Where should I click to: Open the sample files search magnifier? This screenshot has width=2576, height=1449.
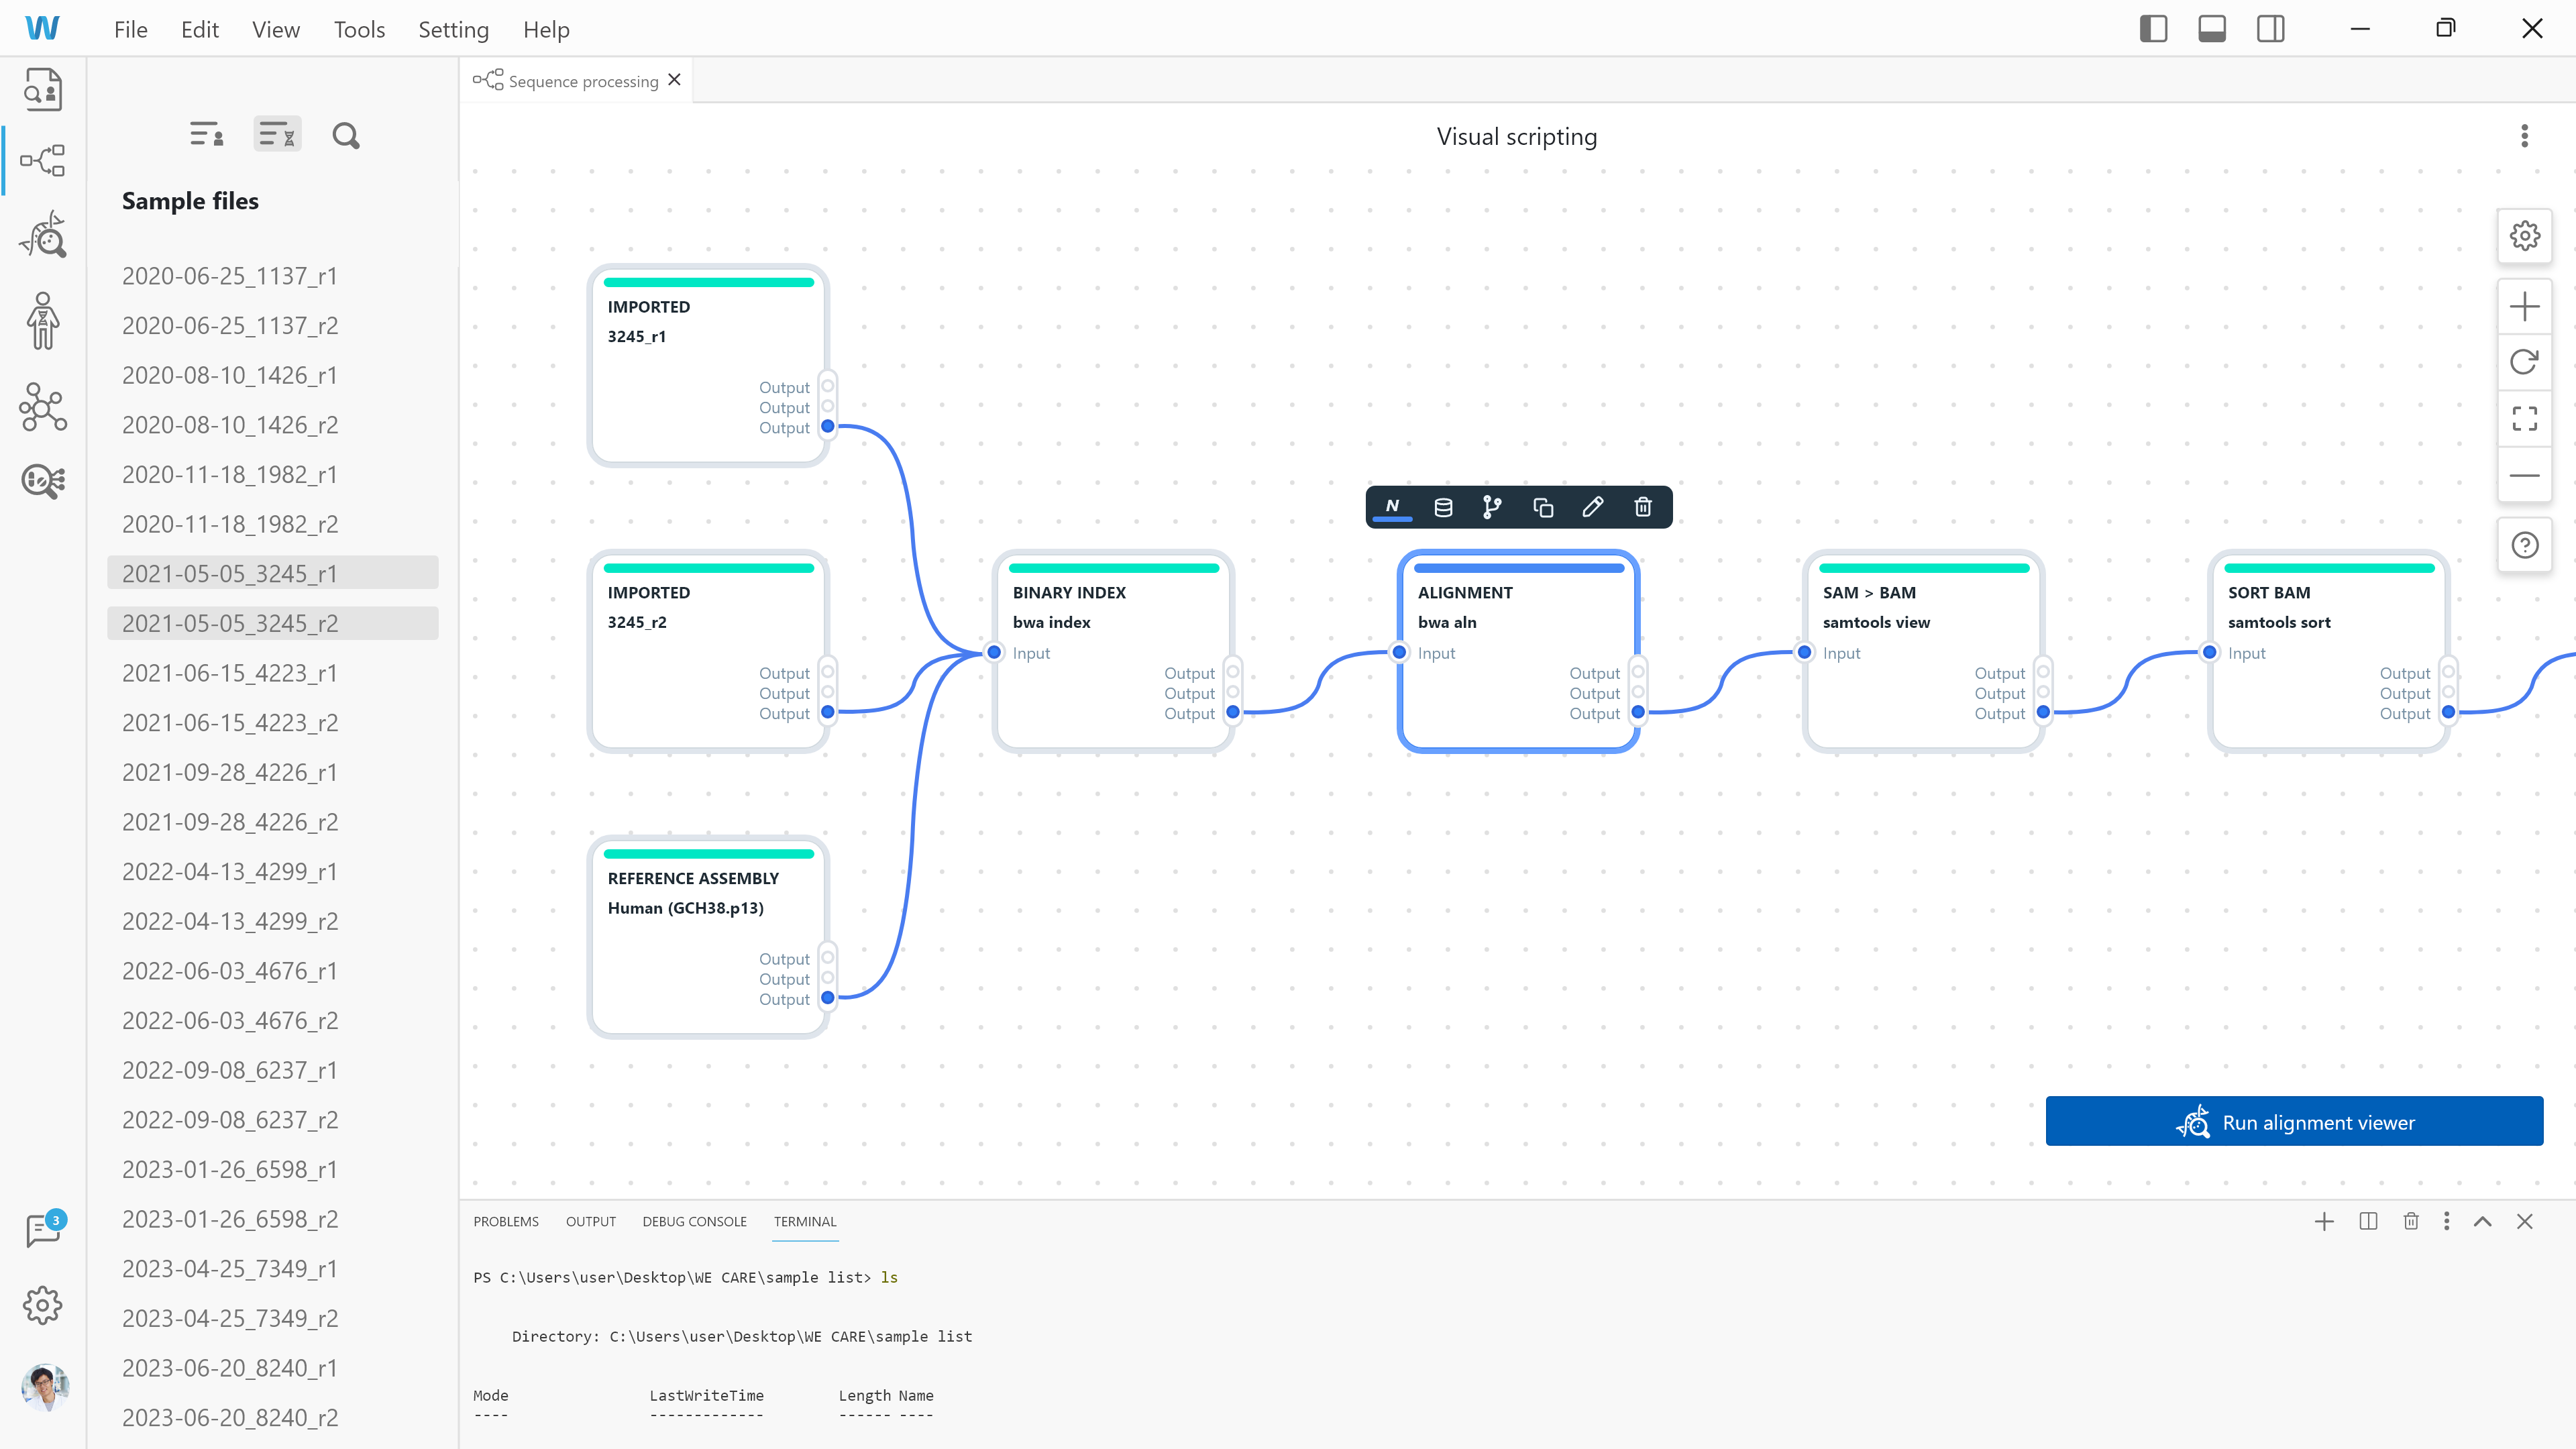click(x=346, y=134)
